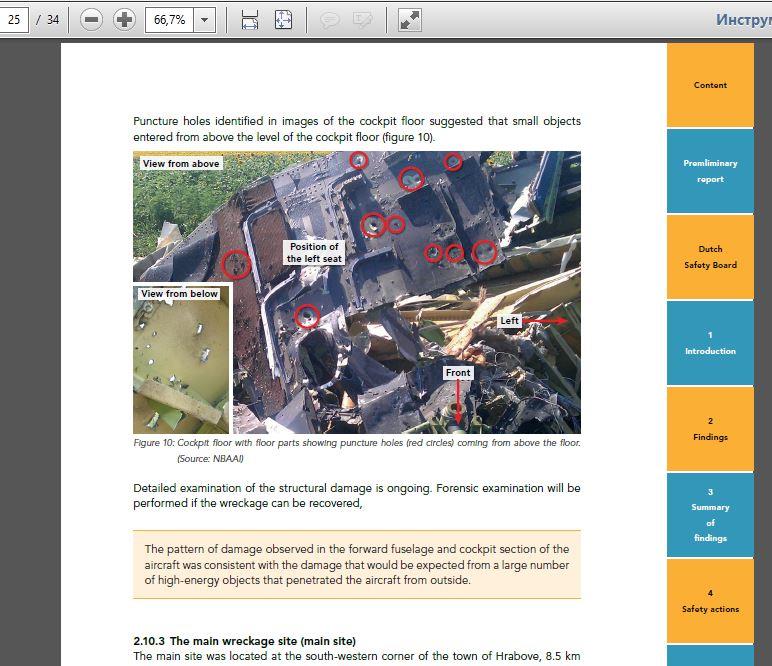Click the add sticky note comment icon

(x=329, y=20)
